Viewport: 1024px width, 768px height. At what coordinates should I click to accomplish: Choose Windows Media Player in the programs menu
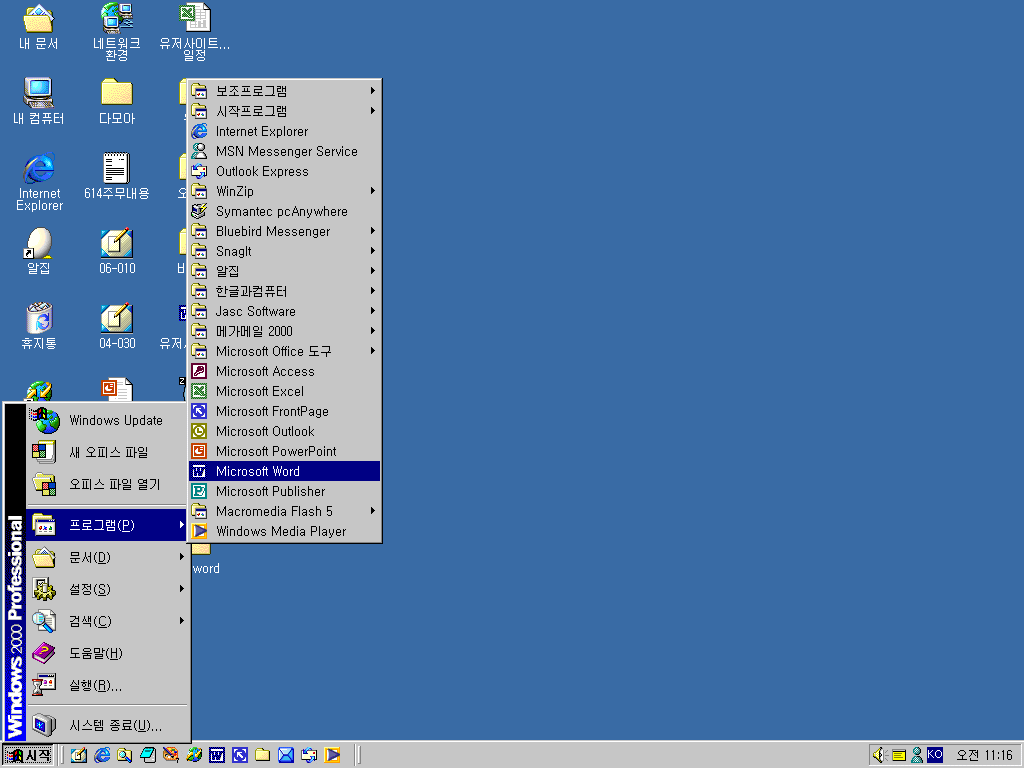tap(284, 532)
